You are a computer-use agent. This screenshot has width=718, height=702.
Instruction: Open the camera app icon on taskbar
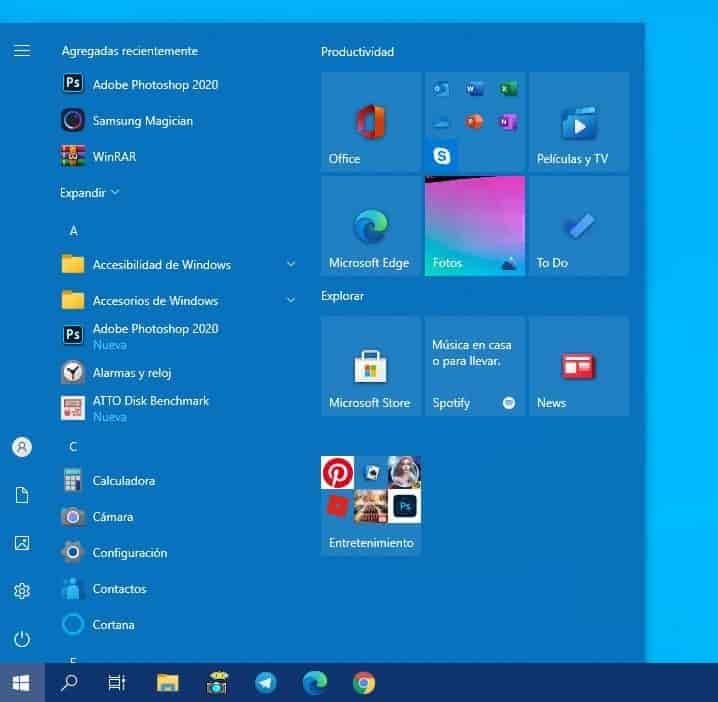click(217, 683)
